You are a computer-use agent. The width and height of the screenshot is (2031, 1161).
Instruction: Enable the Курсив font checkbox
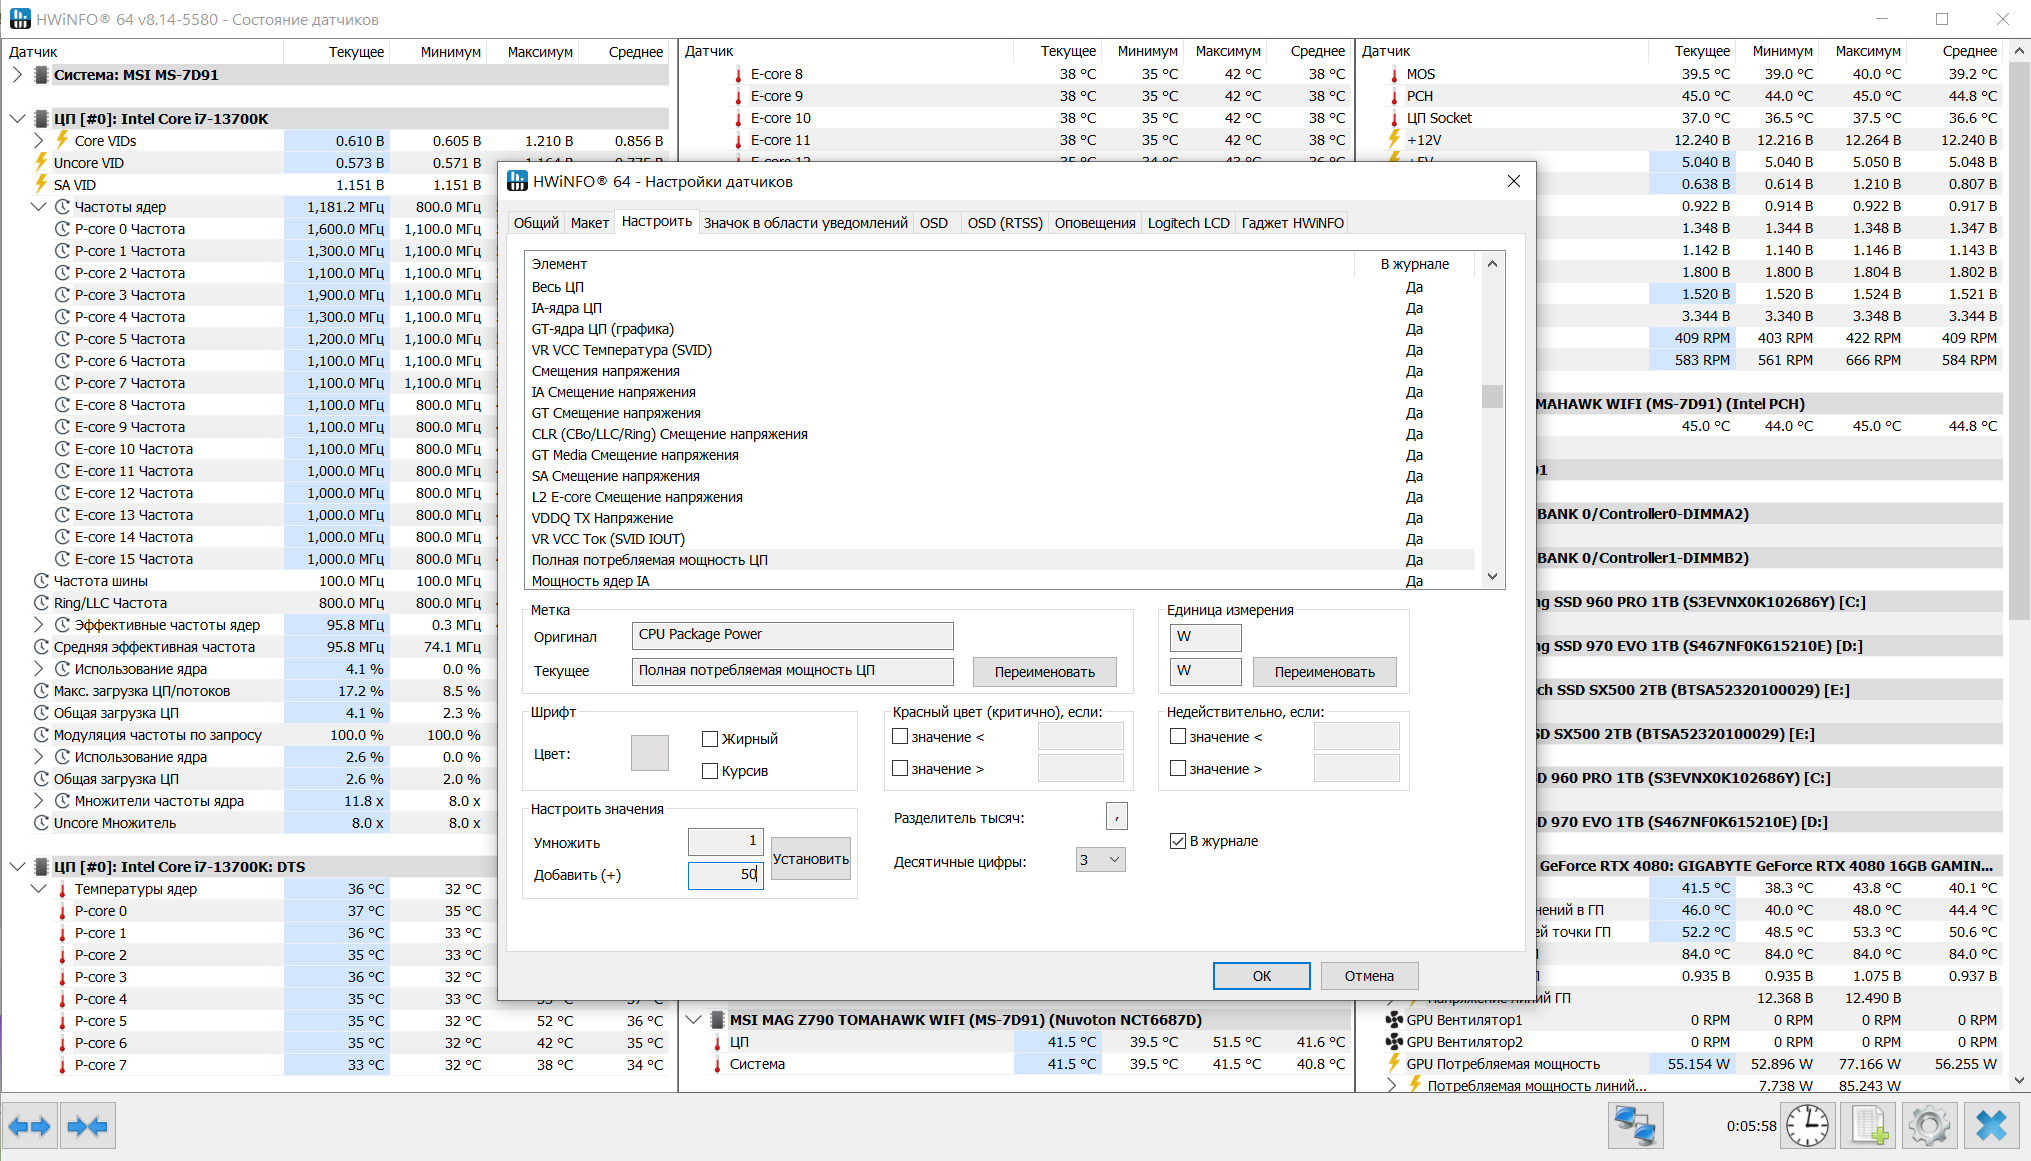[x=710, y=771]
